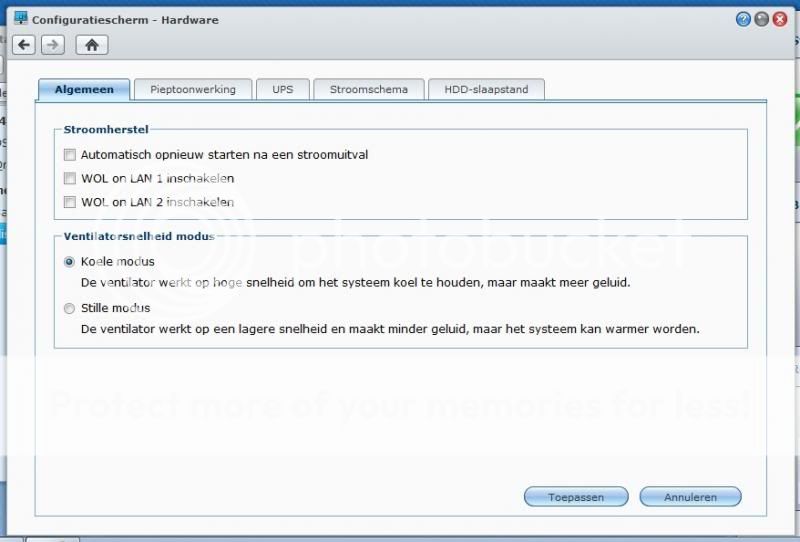Enable Automatisch opnieuw starten na een stroomuitval
The height and width of the screenshot is (542, 800).
point(70,155)
